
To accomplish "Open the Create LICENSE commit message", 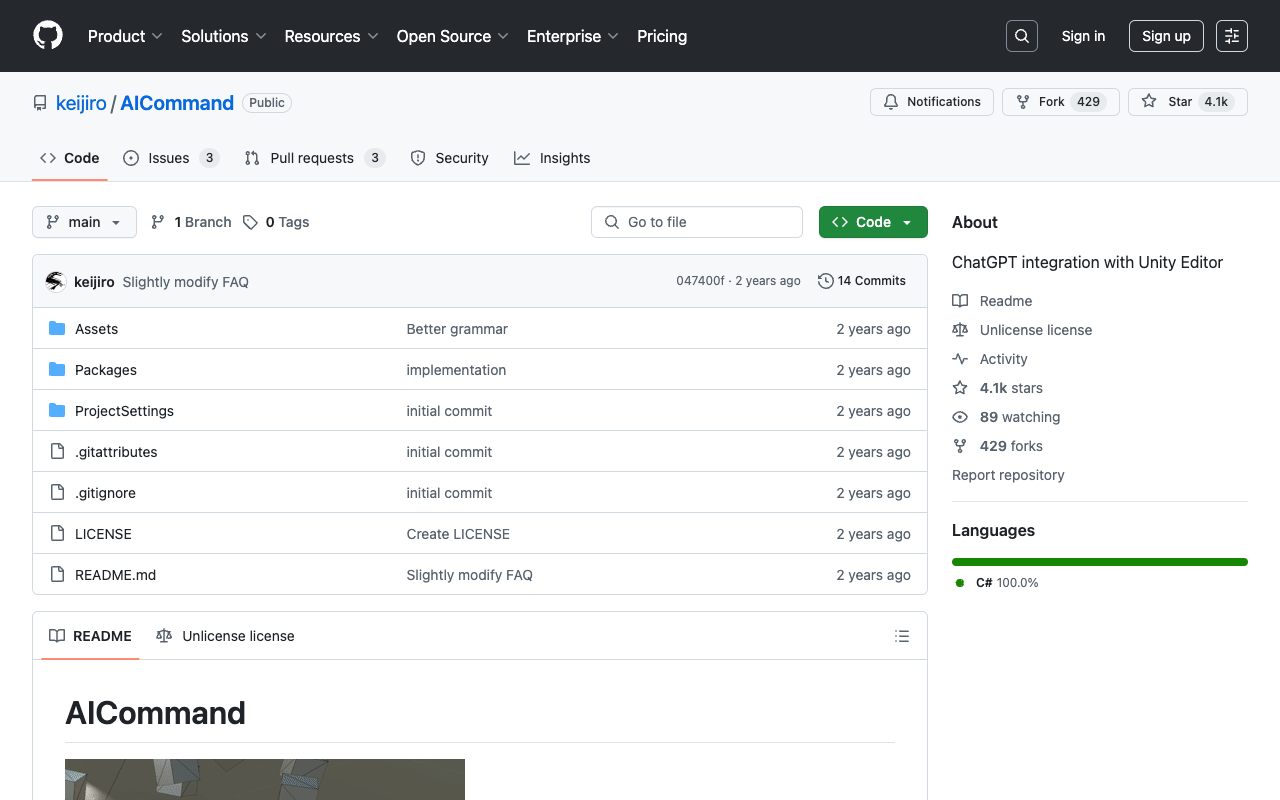I will [x=458, y=534].
